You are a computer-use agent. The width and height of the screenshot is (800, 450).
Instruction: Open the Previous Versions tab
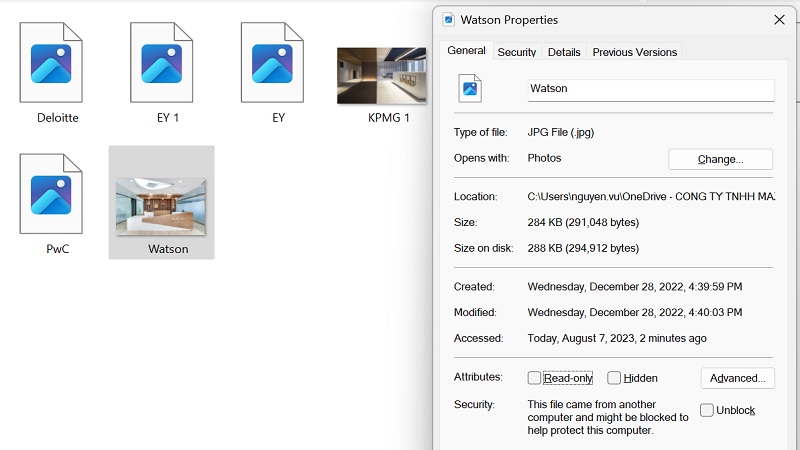635,52
